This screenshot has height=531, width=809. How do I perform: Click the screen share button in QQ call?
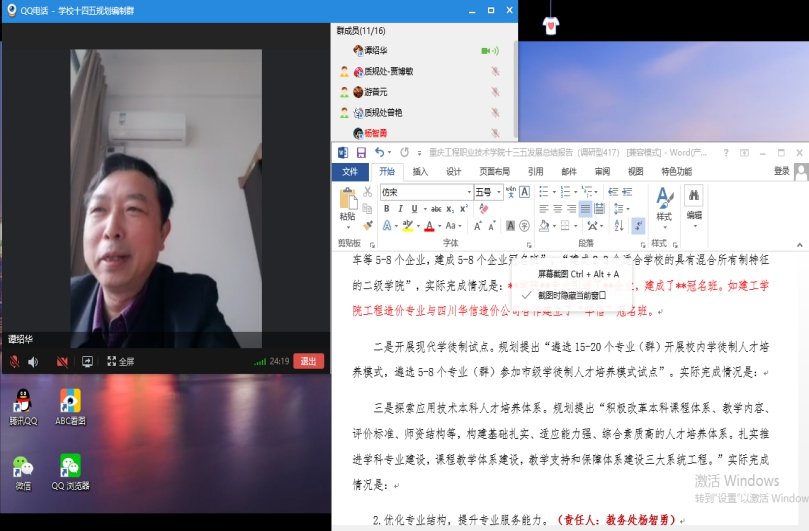tap(87, 362)
